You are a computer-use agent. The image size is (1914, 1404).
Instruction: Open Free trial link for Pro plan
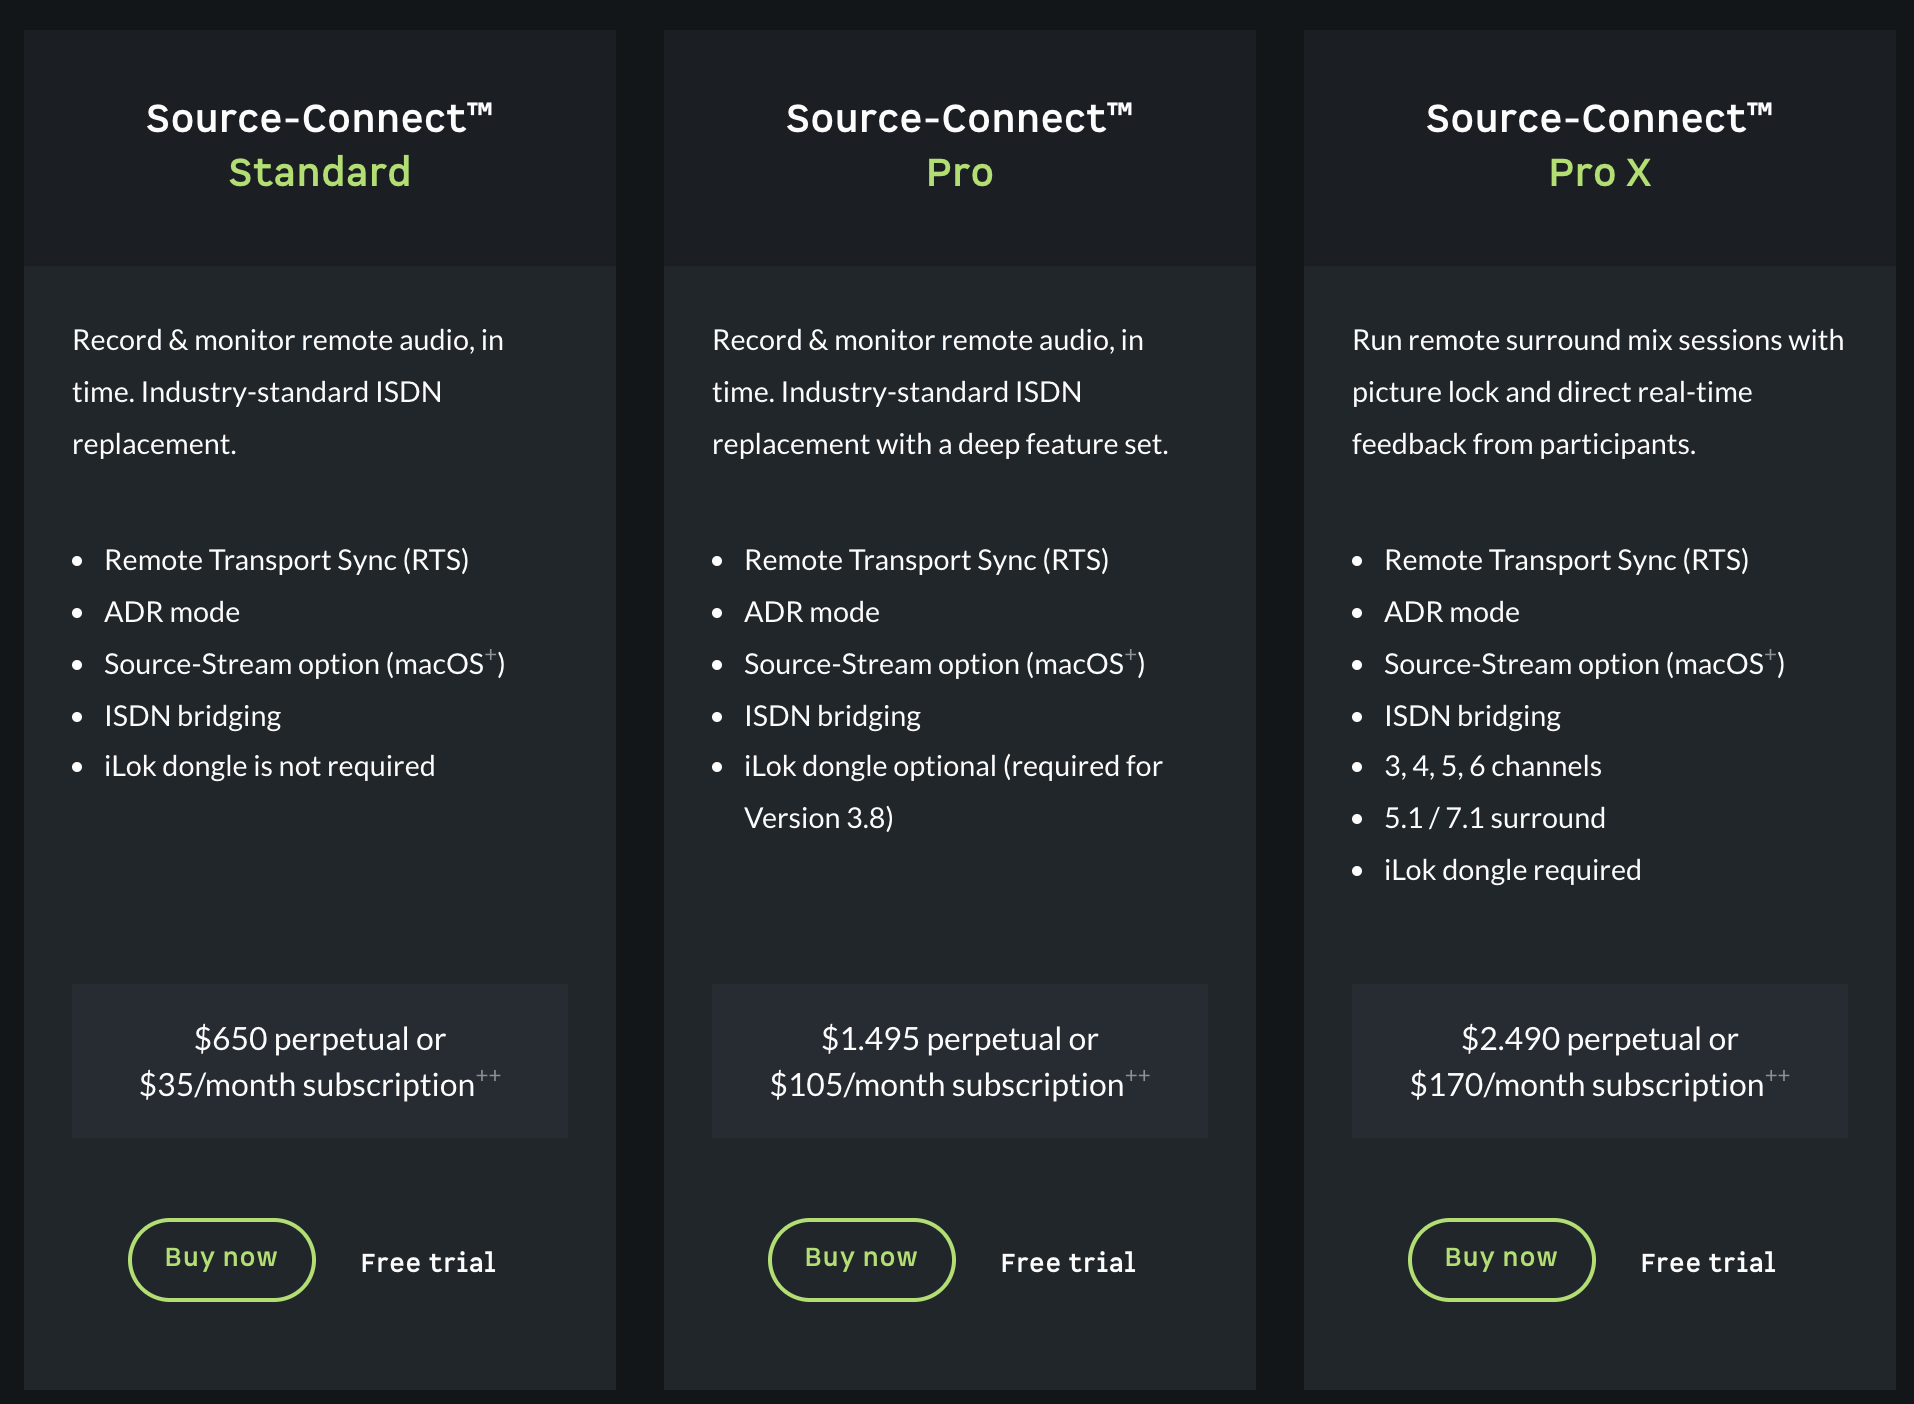pyautogui.click(x=1068, y=1262)
